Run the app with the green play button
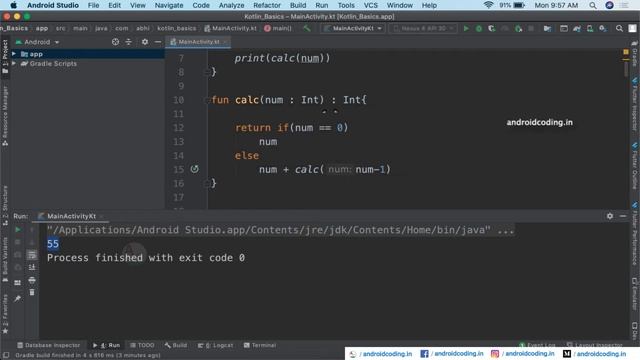 point(466,29)
